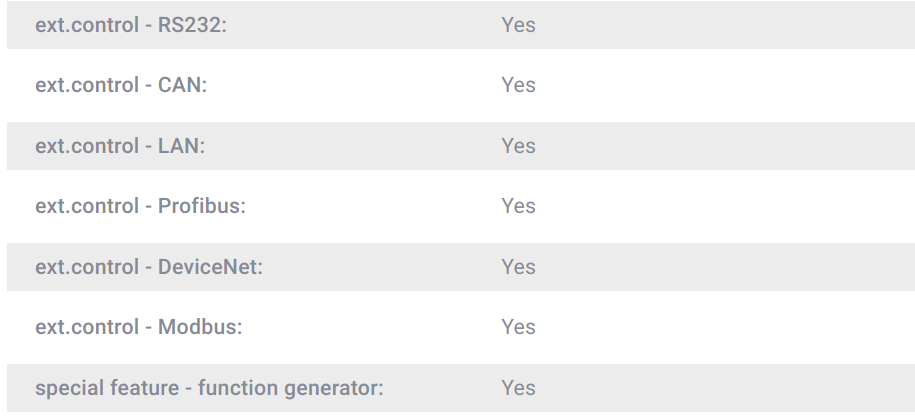915x416 pixels.
Task: Click the 'ext.control - Profibus:' label
Action: [x=140, y=206]
